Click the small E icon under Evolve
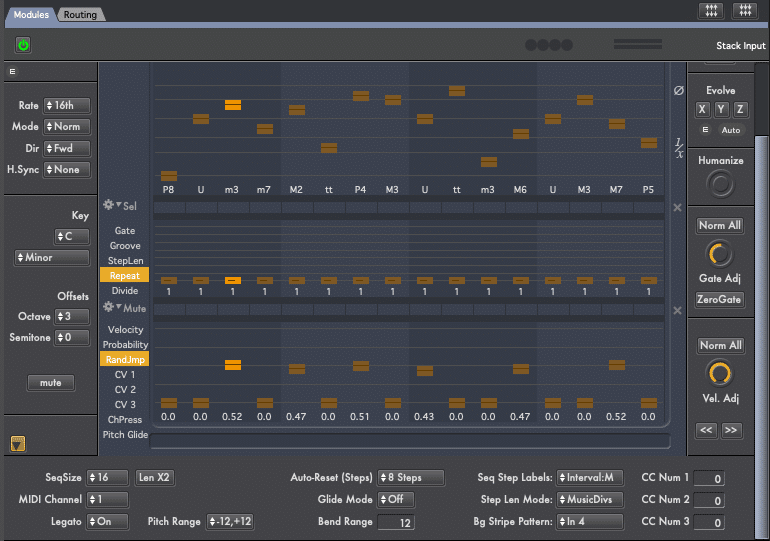Image resolution: width=770 pixels, height=541 pixels. 705,130
